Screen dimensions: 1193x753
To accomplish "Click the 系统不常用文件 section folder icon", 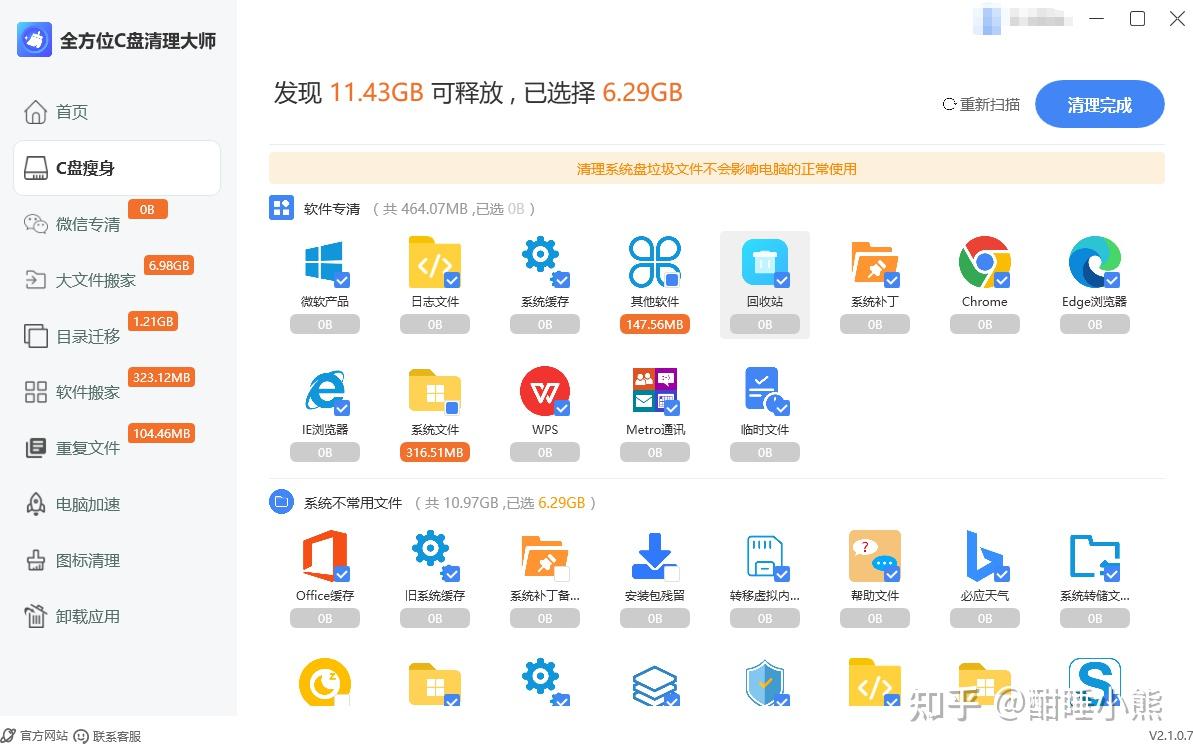I will pyautogui.click(x=282, y=502).
